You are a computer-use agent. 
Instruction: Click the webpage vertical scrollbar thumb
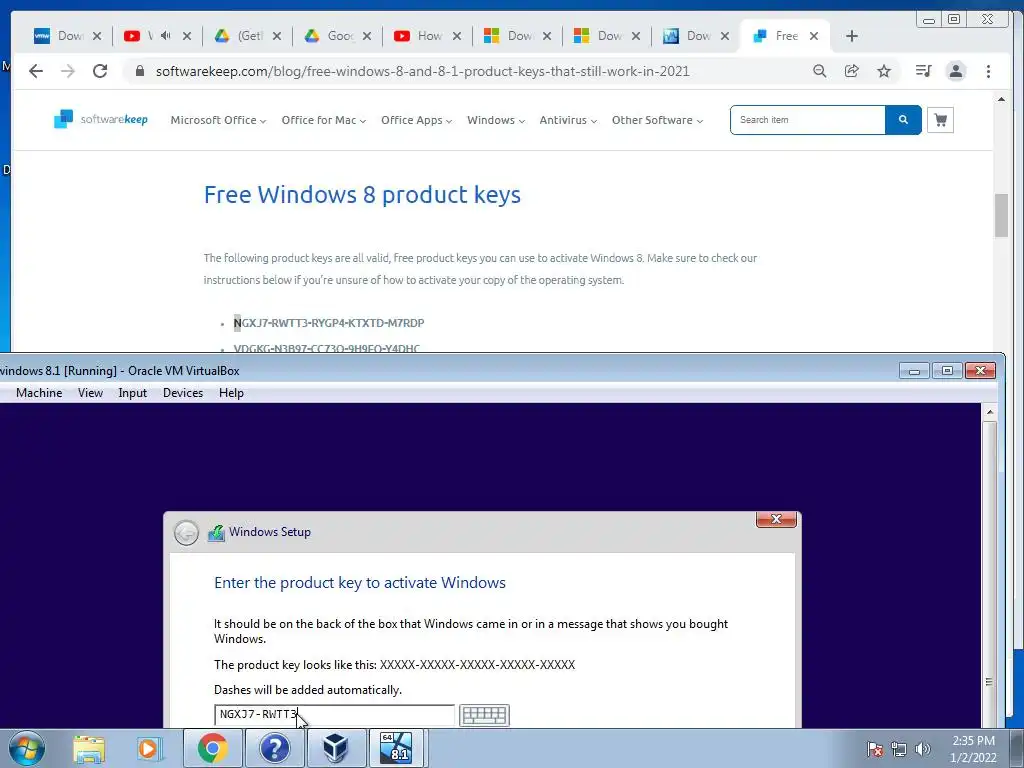1001,215
